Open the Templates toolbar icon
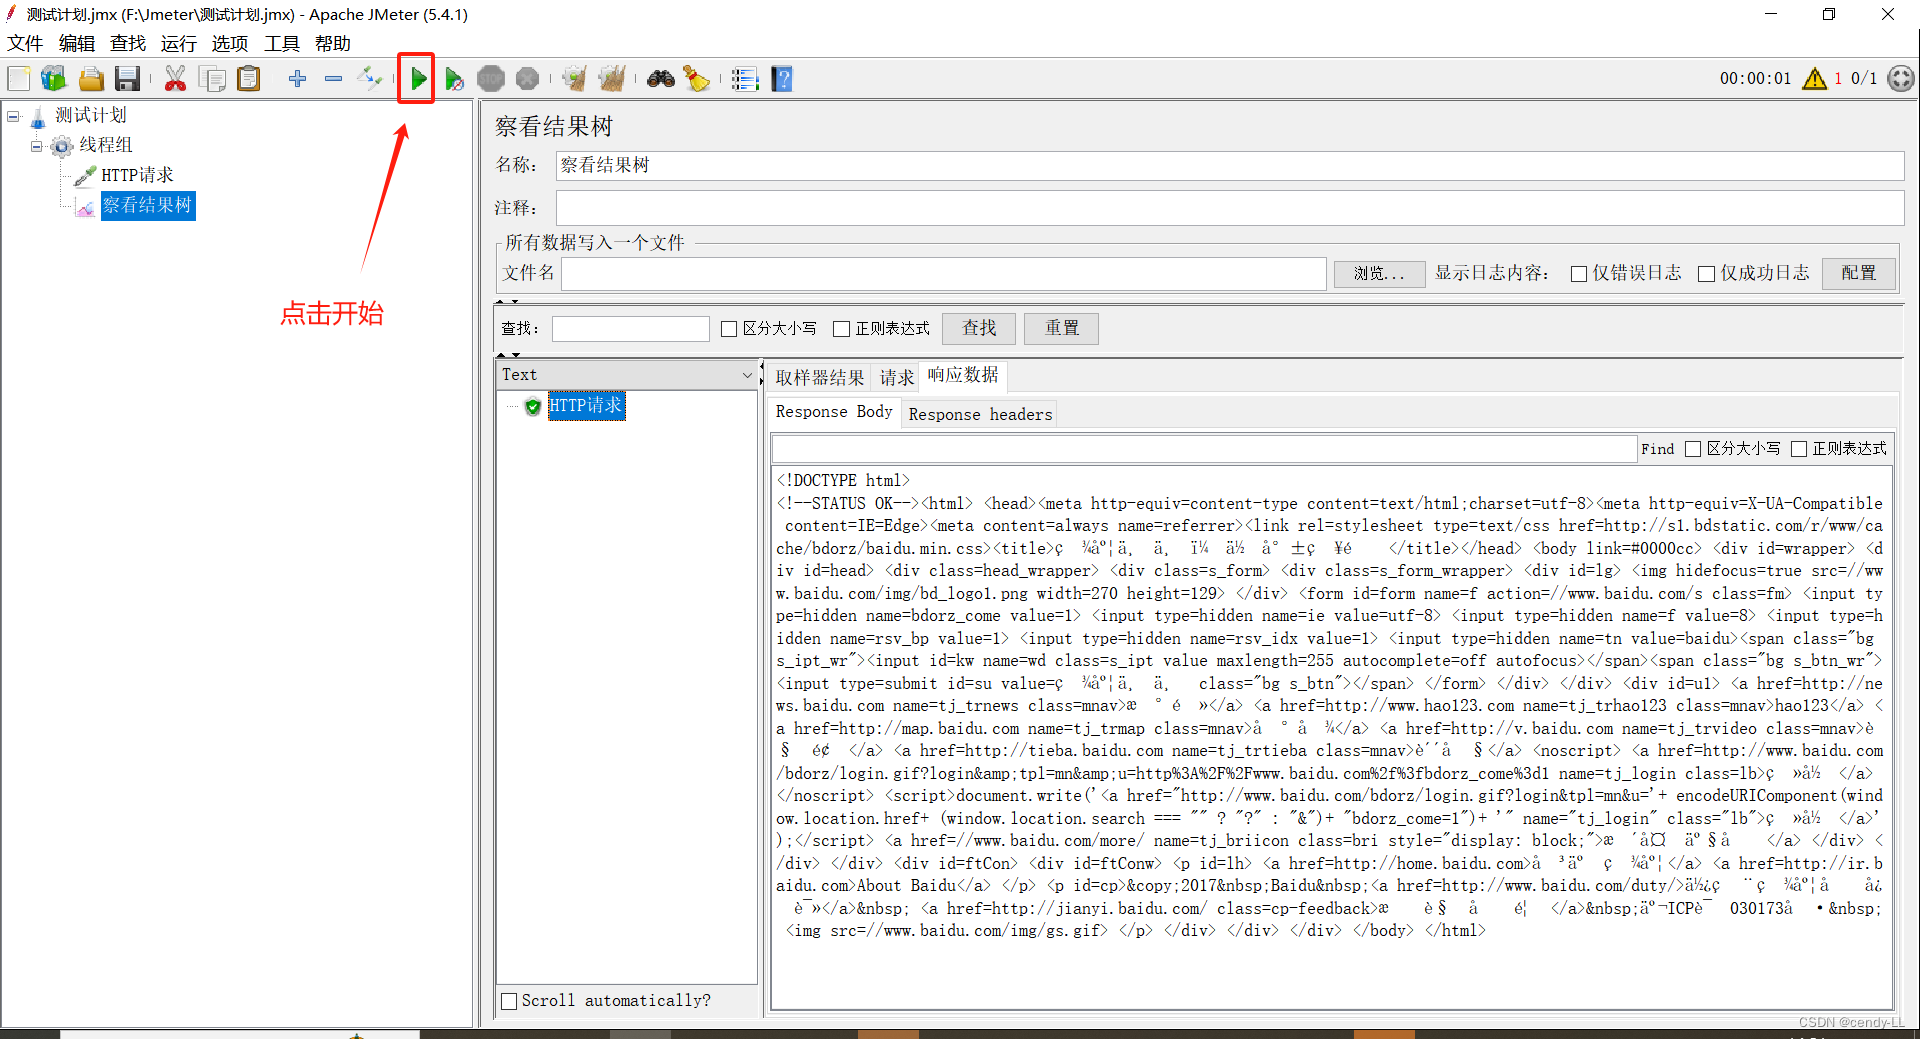Screen dimensions: 1920x1039 54,79
